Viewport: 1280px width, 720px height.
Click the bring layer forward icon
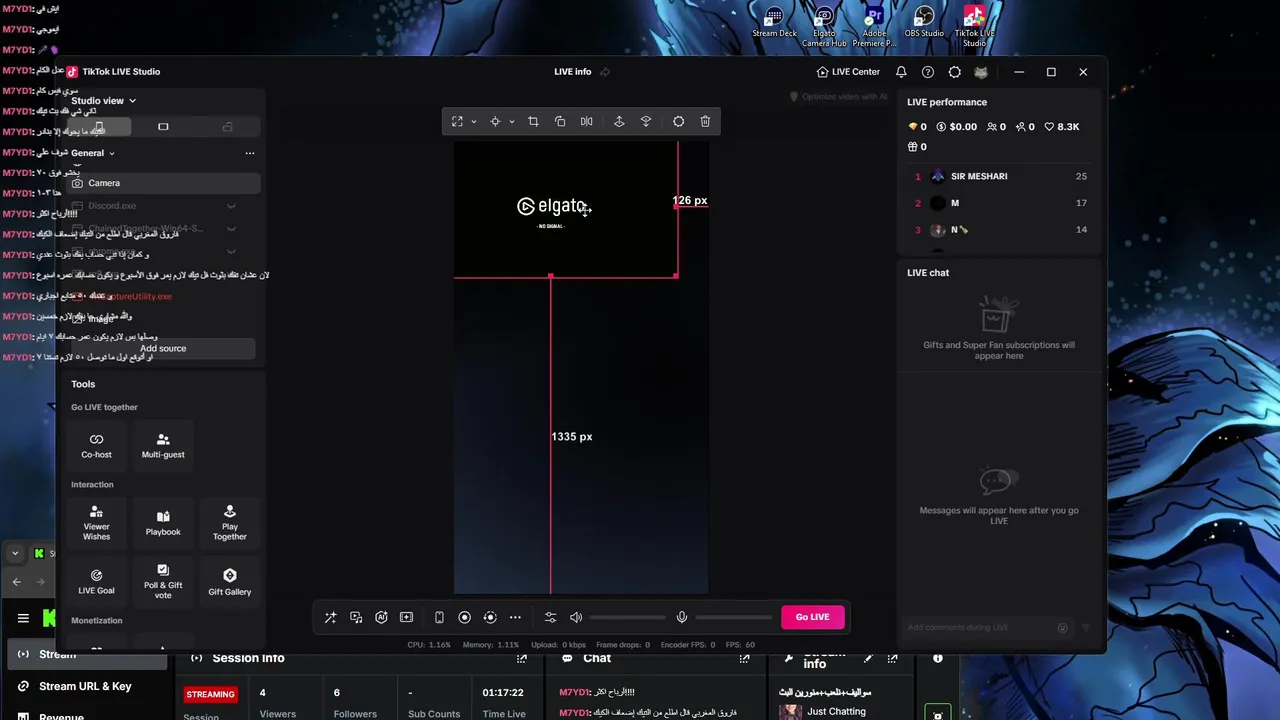tap(619, 122)
